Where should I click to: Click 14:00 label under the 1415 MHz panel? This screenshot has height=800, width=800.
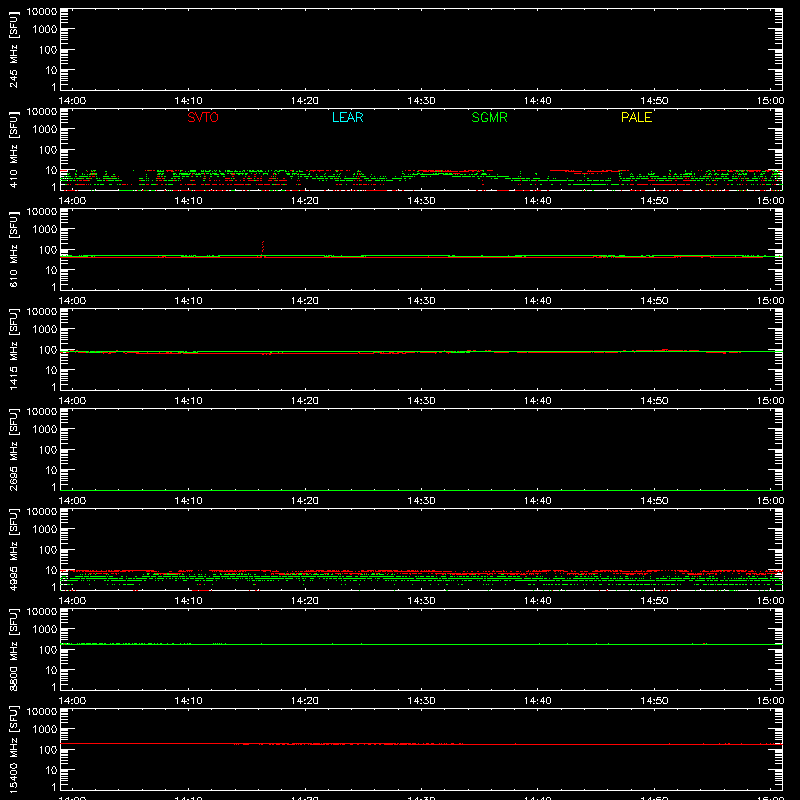pyautogui.click(x=72, y=401)
